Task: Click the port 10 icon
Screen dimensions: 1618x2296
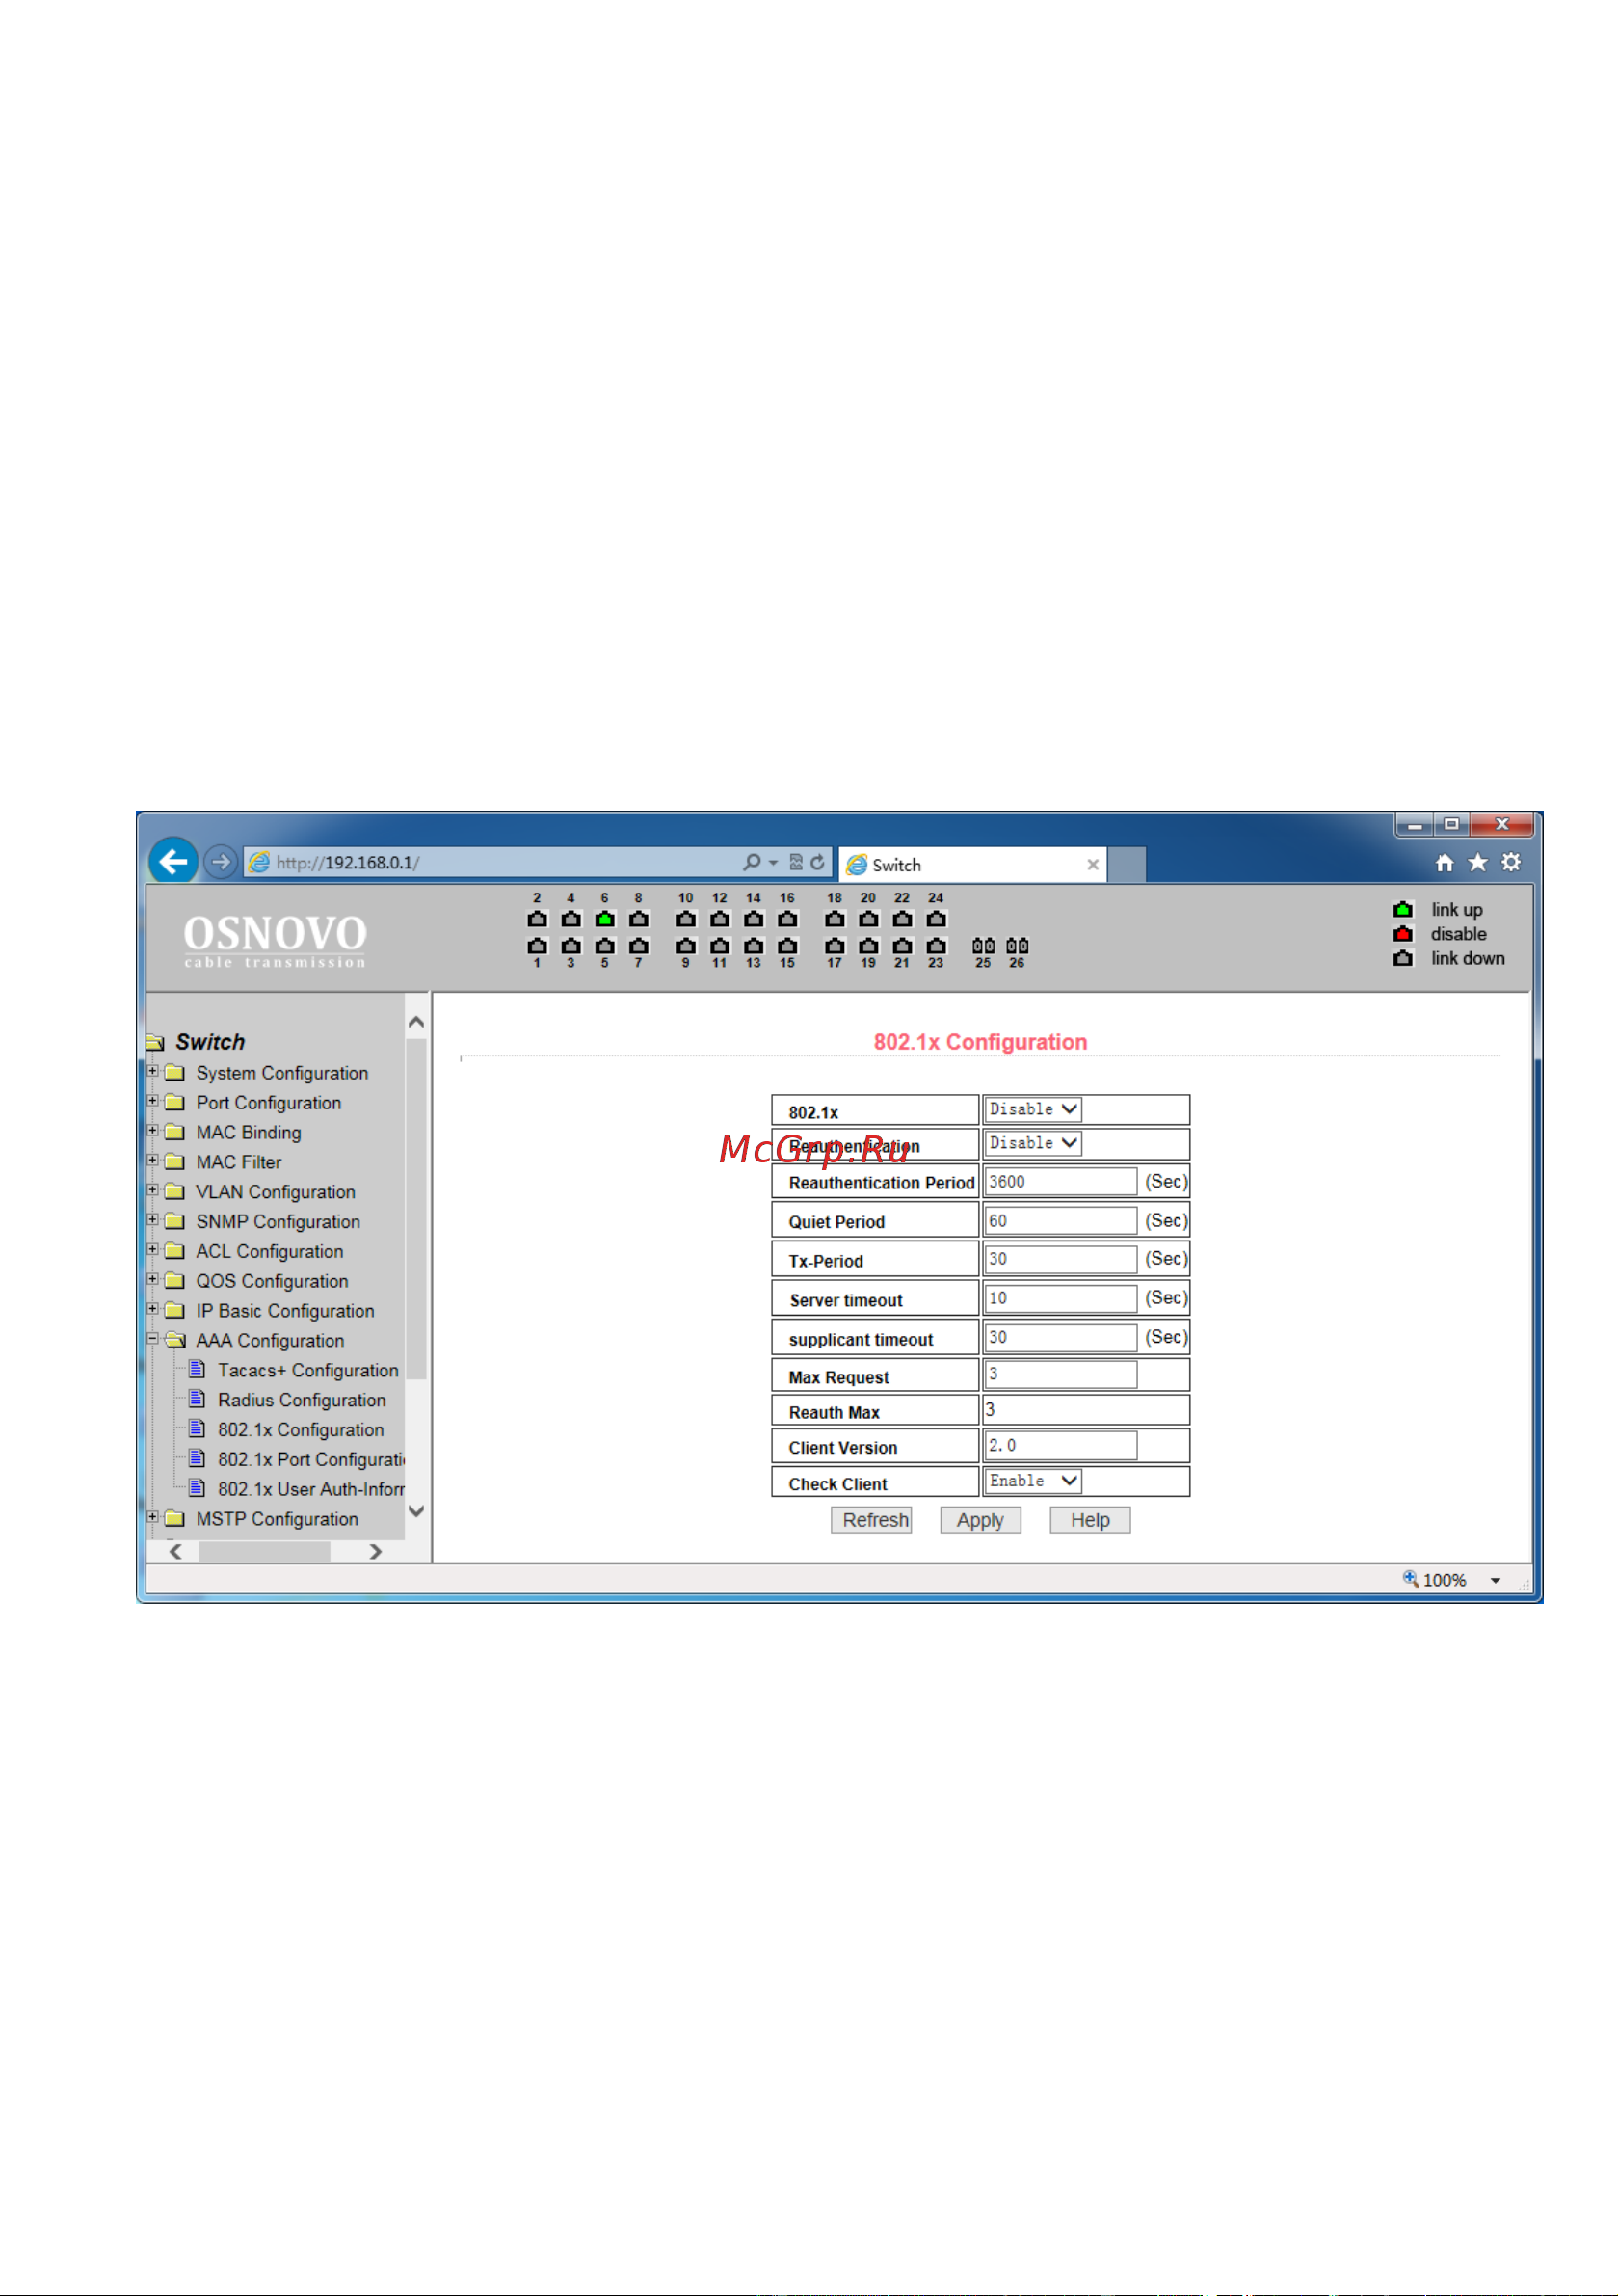Action: [686, 919]
